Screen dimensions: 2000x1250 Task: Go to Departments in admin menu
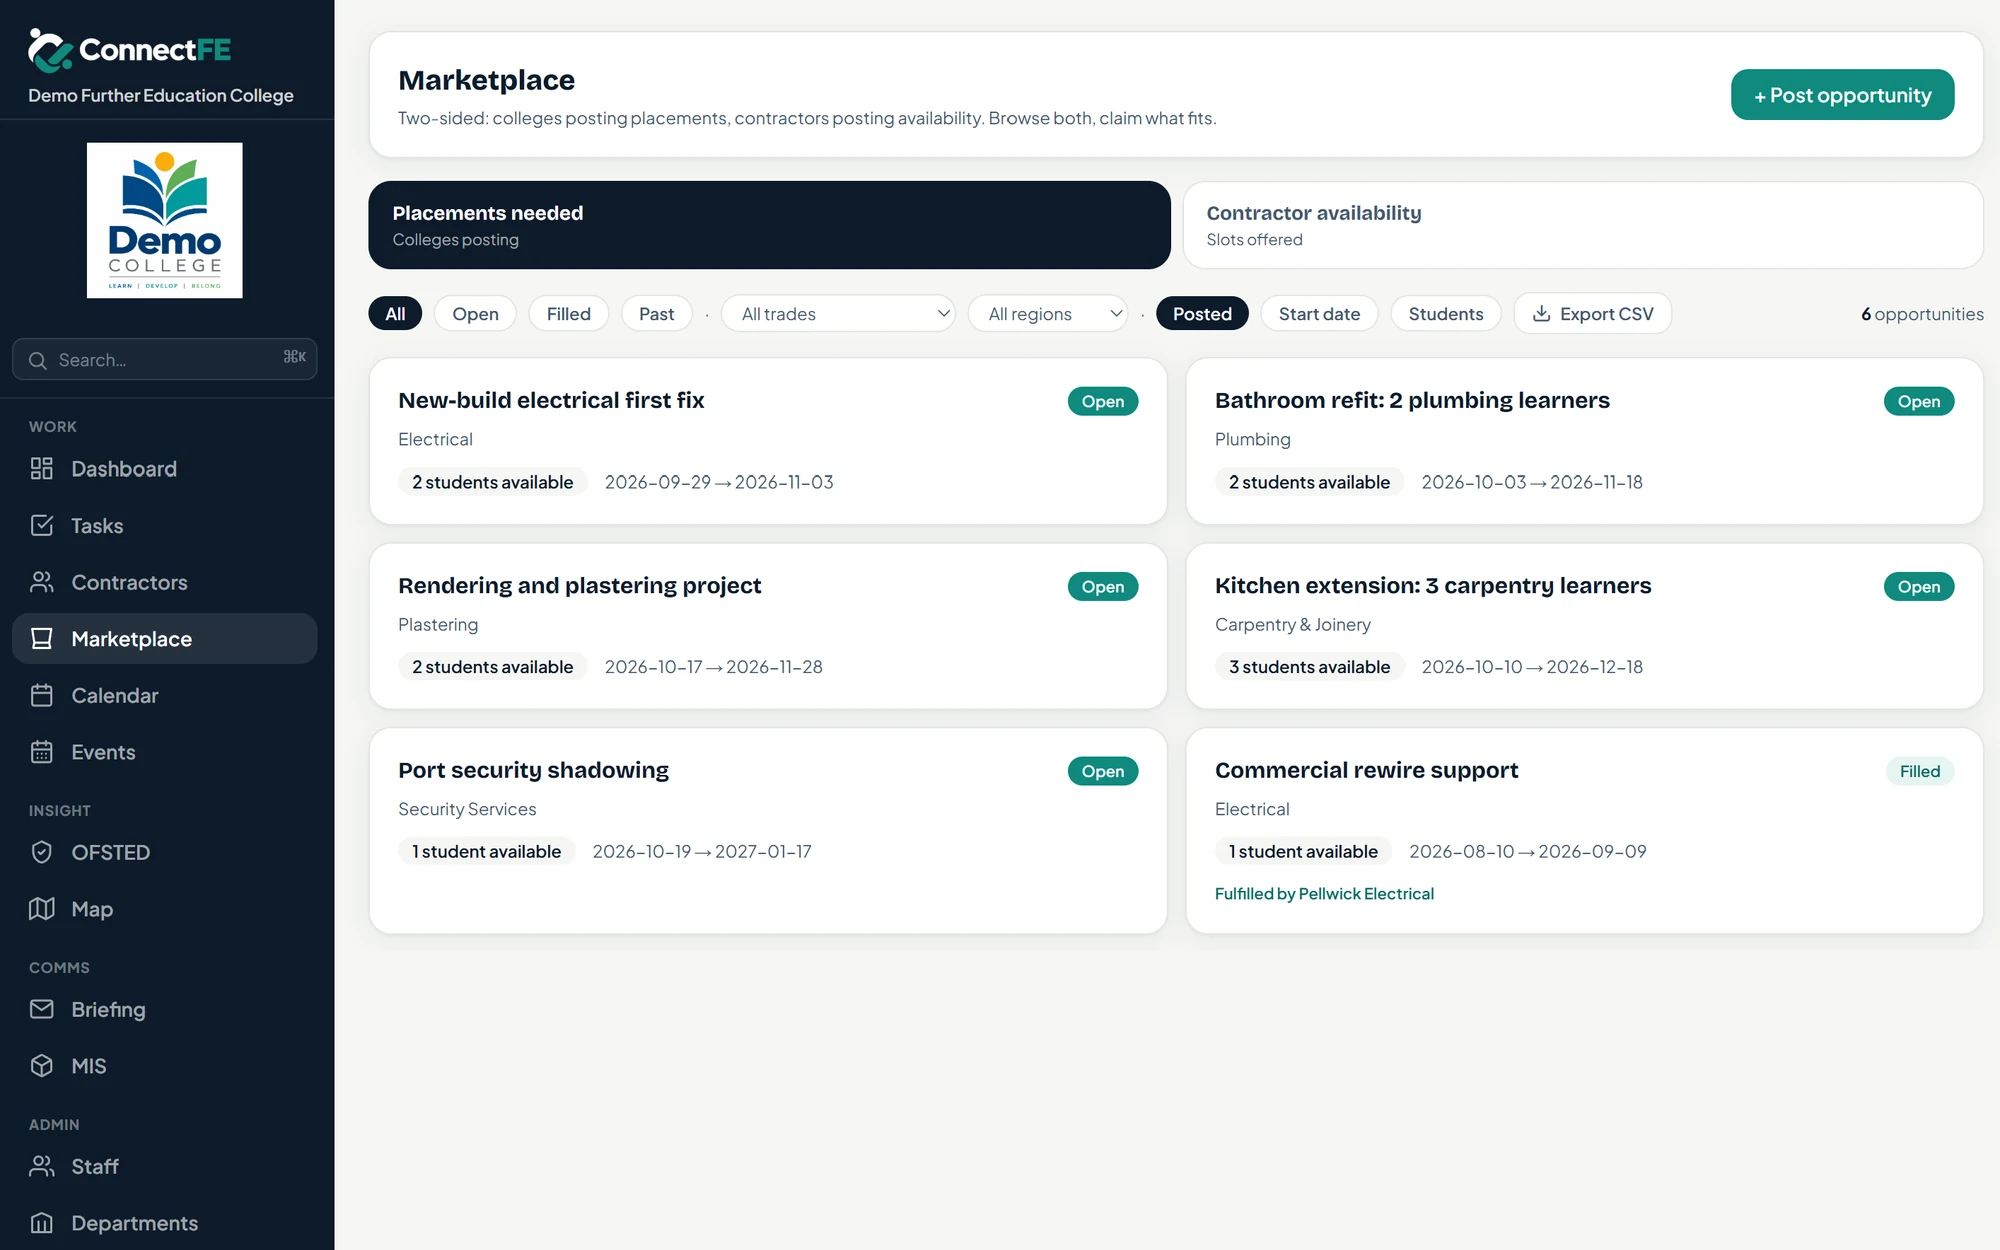tap(164, 1222)
